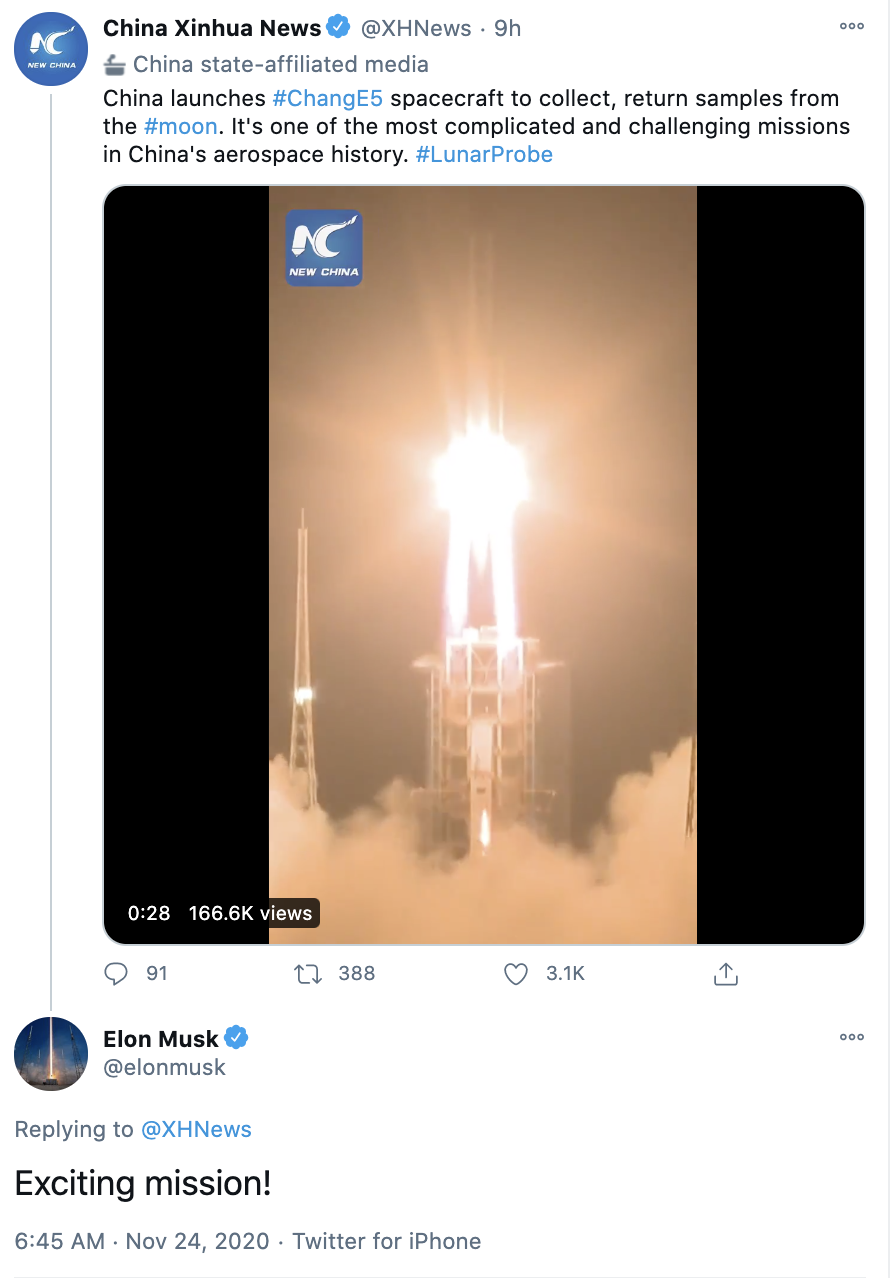
Task: Play the rocket launch video
Action: click(x=483, y=565)
